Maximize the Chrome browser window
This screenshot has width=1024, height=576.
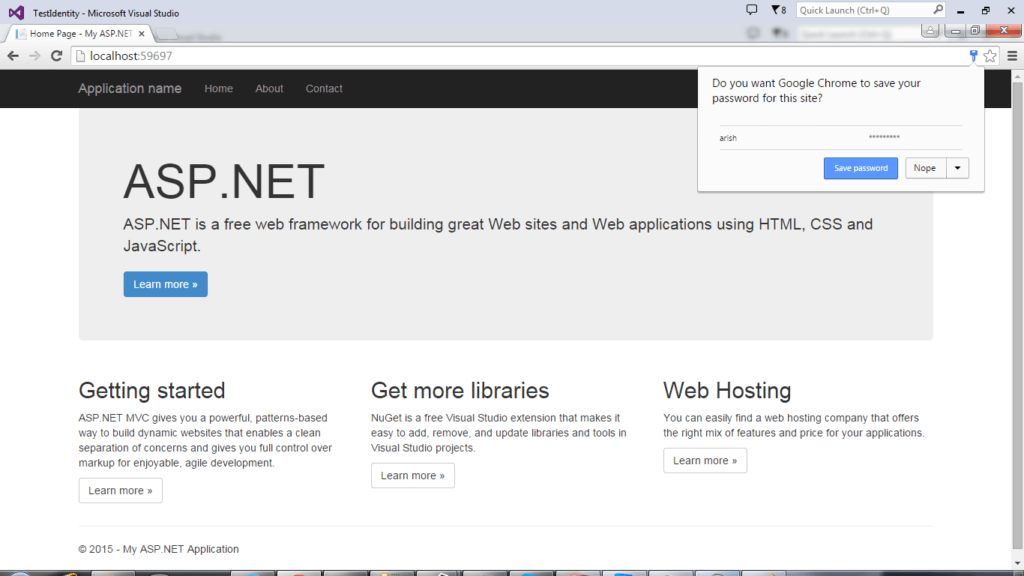pyautogui.click(x=975, y=31)
